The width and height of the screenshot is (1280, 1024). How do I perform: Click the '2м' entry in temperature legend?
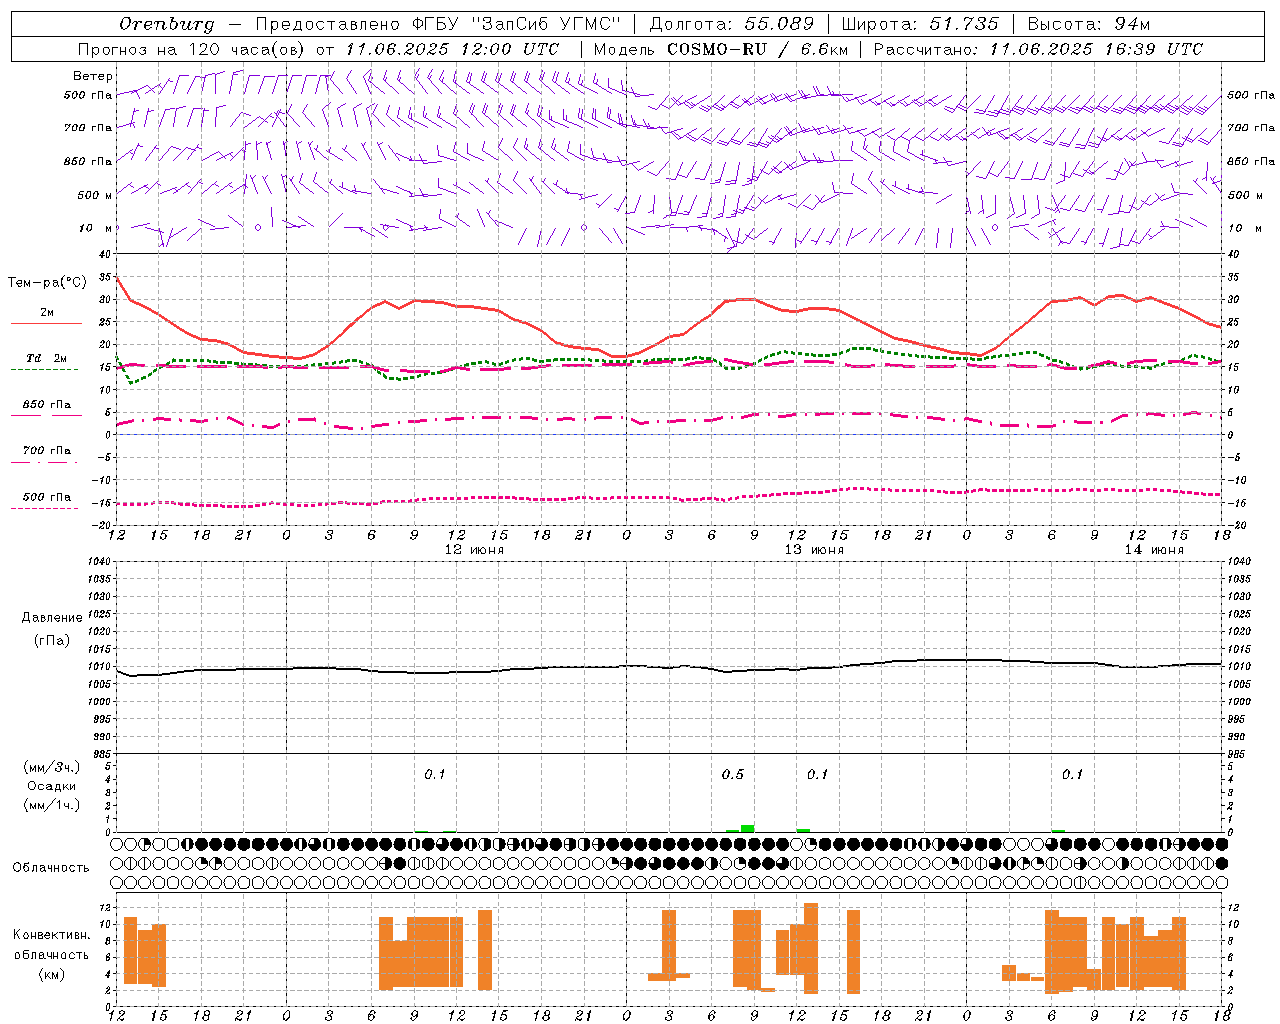(x=47, y=313)
